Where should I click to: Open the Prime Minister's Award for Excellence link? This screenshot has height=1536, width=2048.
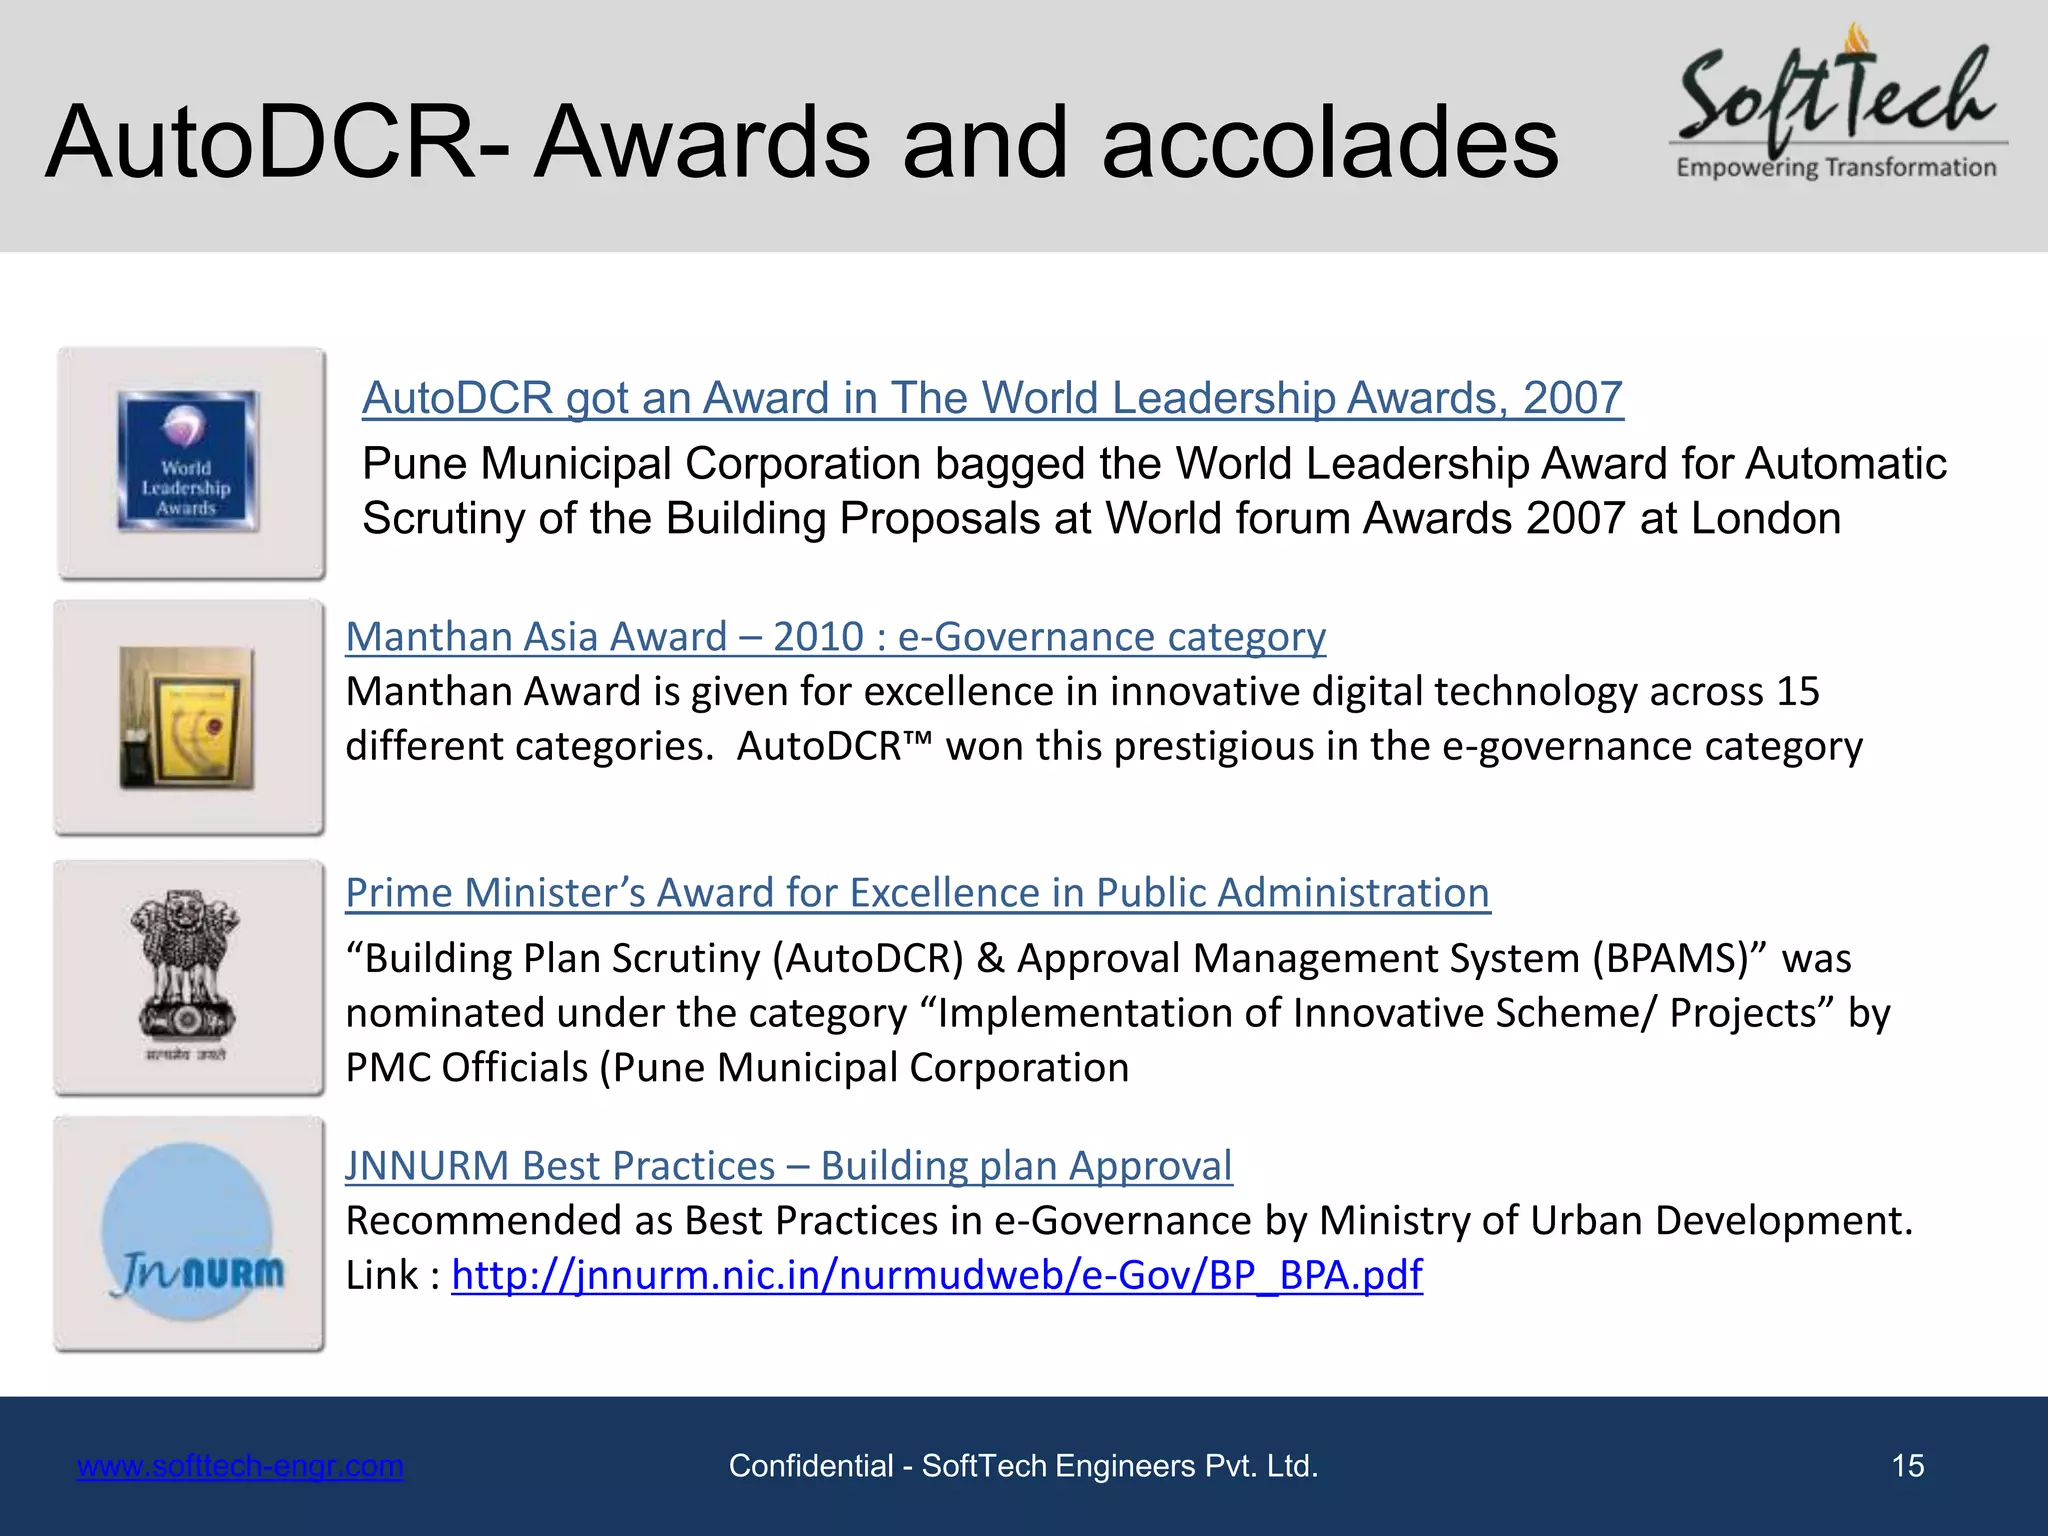coord(918,893)
